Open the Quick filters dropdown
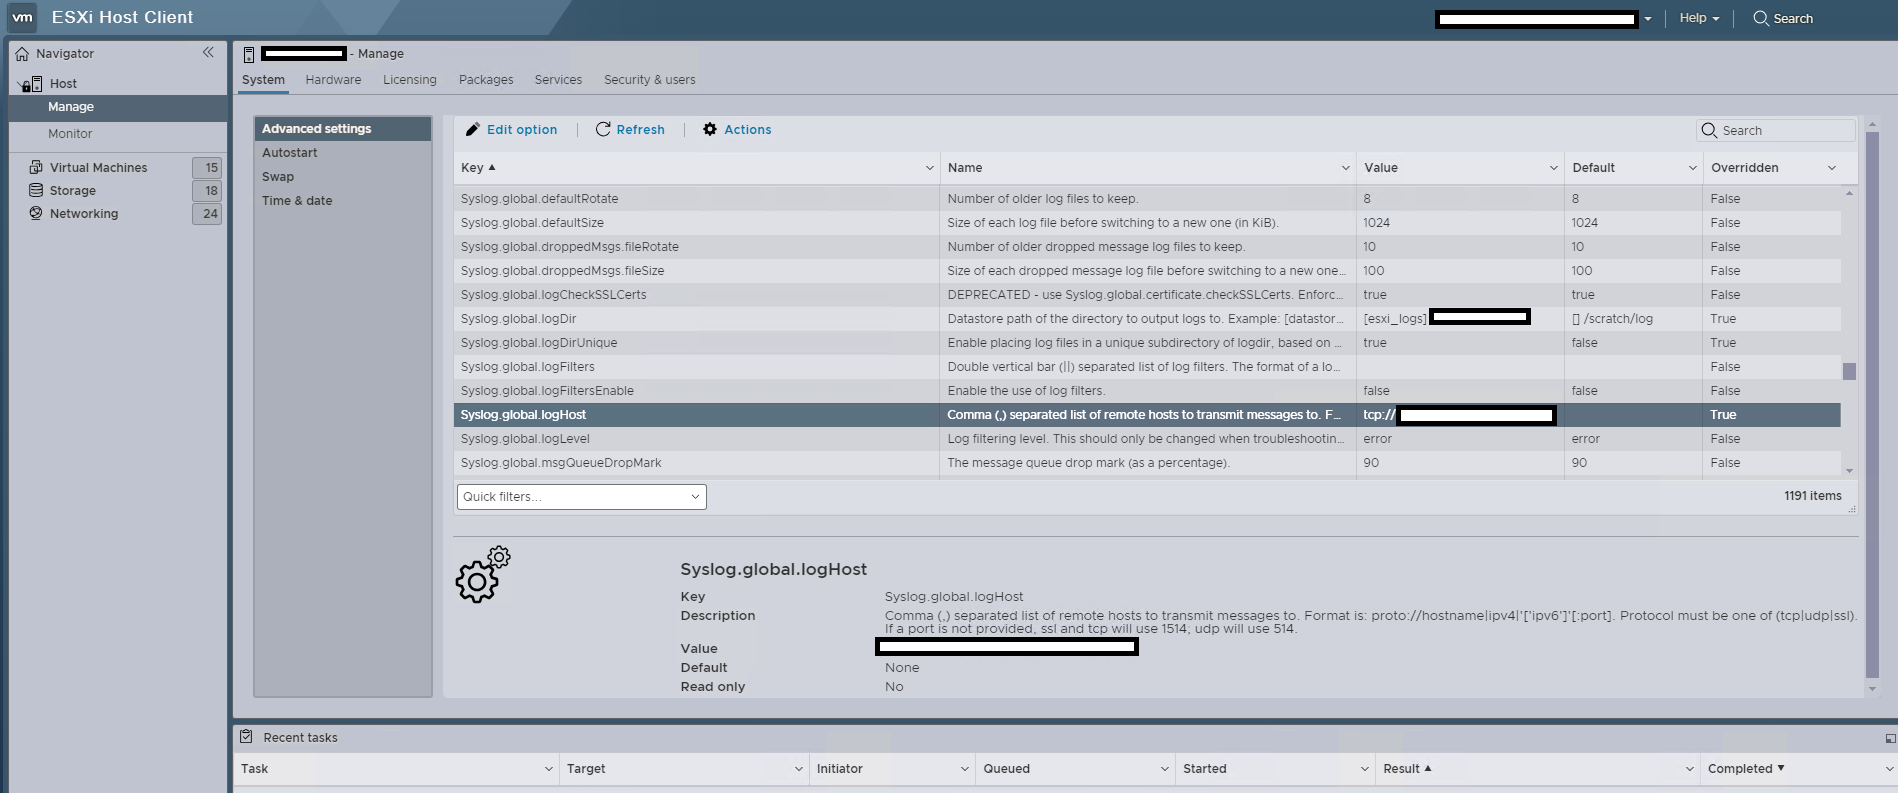This screenshot has width=1898, height=793. [x=581, y=497]
